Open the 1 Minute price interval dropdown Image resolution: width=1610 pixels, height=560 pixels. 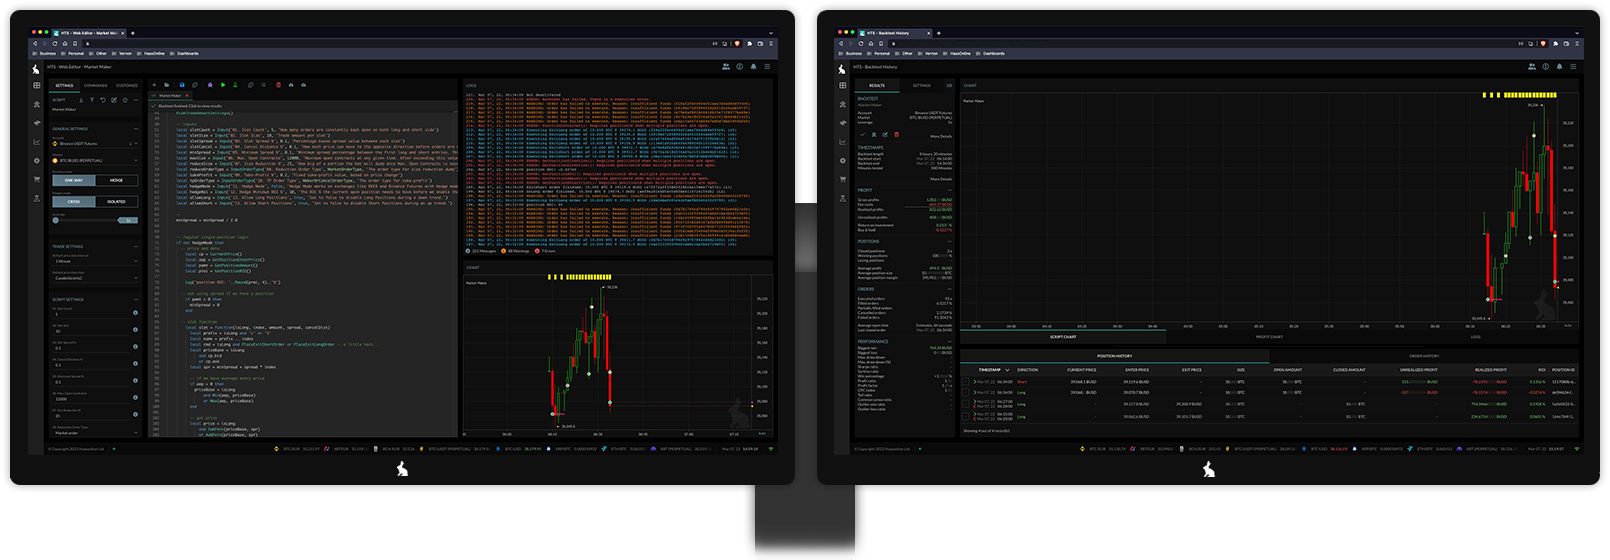[x=95, y=261]
